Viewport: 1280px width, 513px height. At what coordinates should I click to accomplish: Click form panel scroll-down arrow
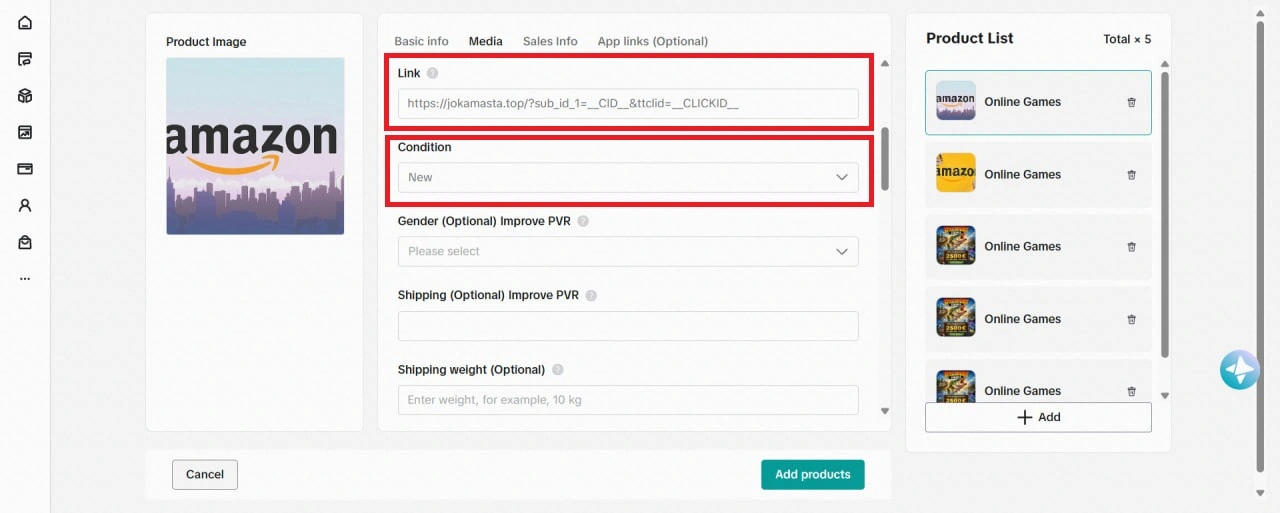[884, 411]
